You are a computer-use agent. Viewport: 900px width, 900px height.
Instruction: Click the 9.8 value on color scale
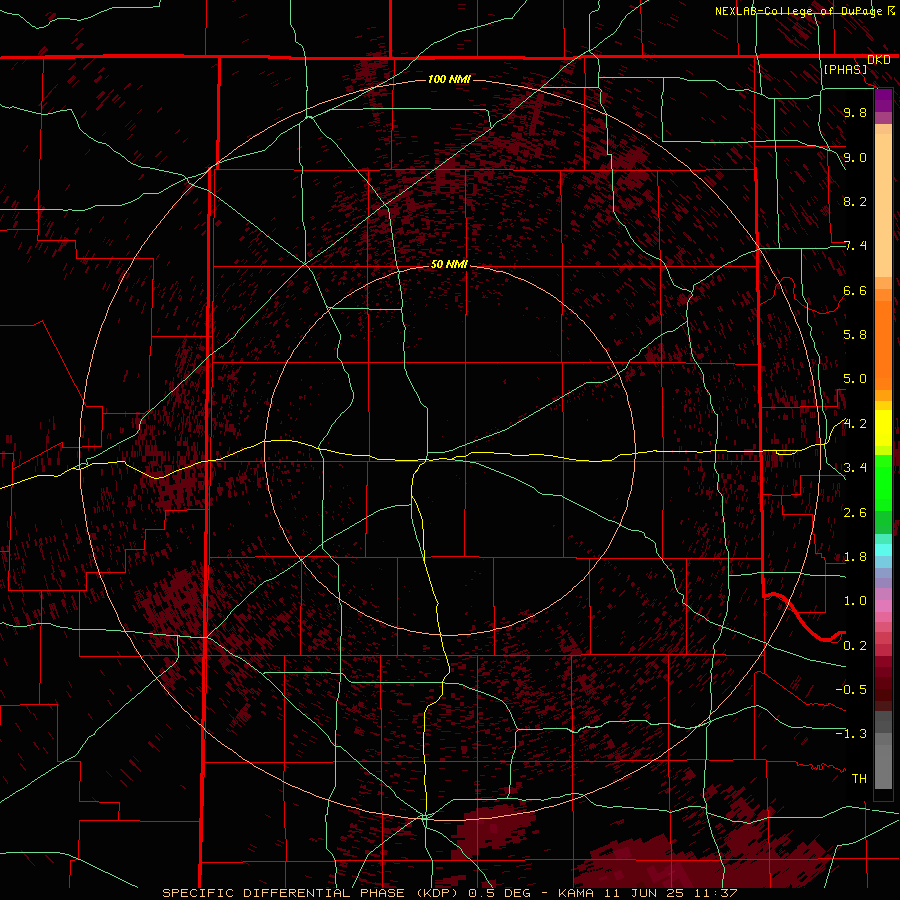point(855,112)
